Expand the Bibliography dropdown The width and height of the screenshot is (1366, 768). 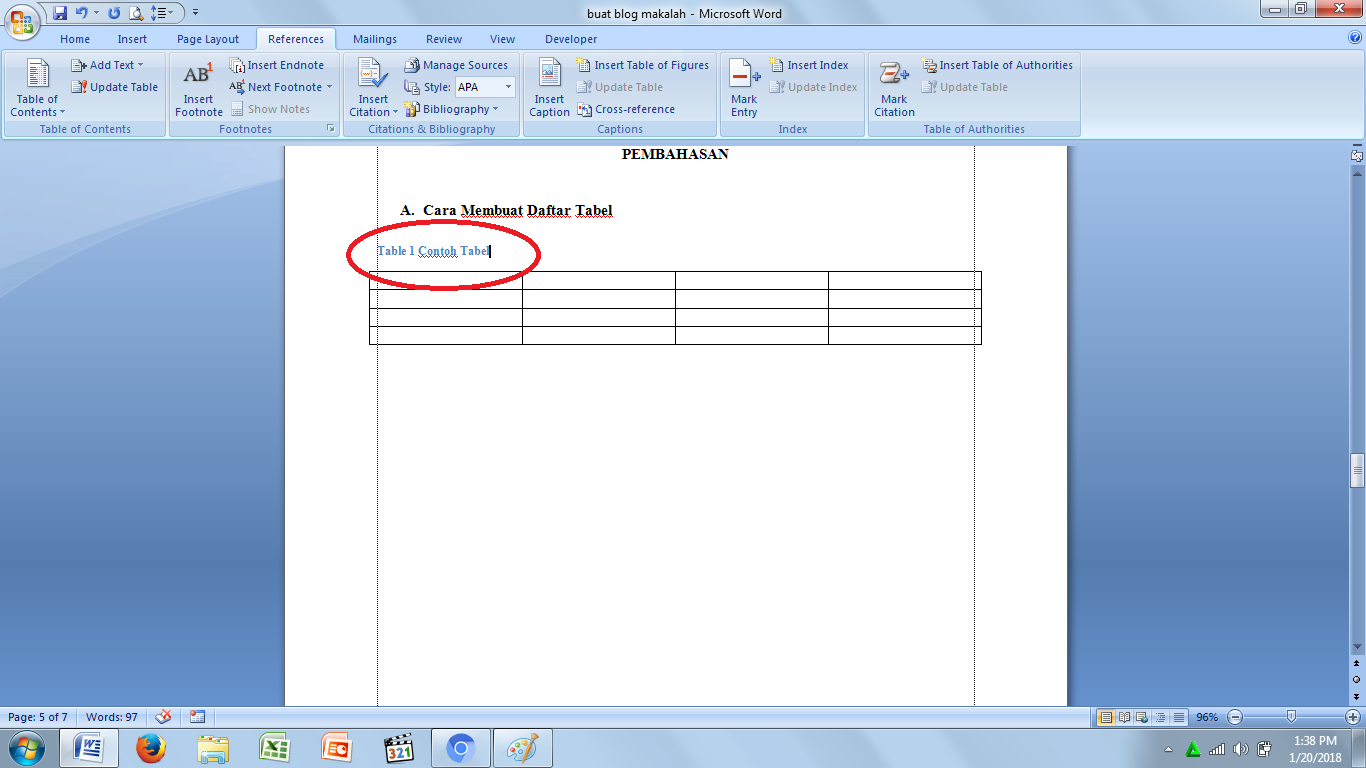tap(456, 109)
